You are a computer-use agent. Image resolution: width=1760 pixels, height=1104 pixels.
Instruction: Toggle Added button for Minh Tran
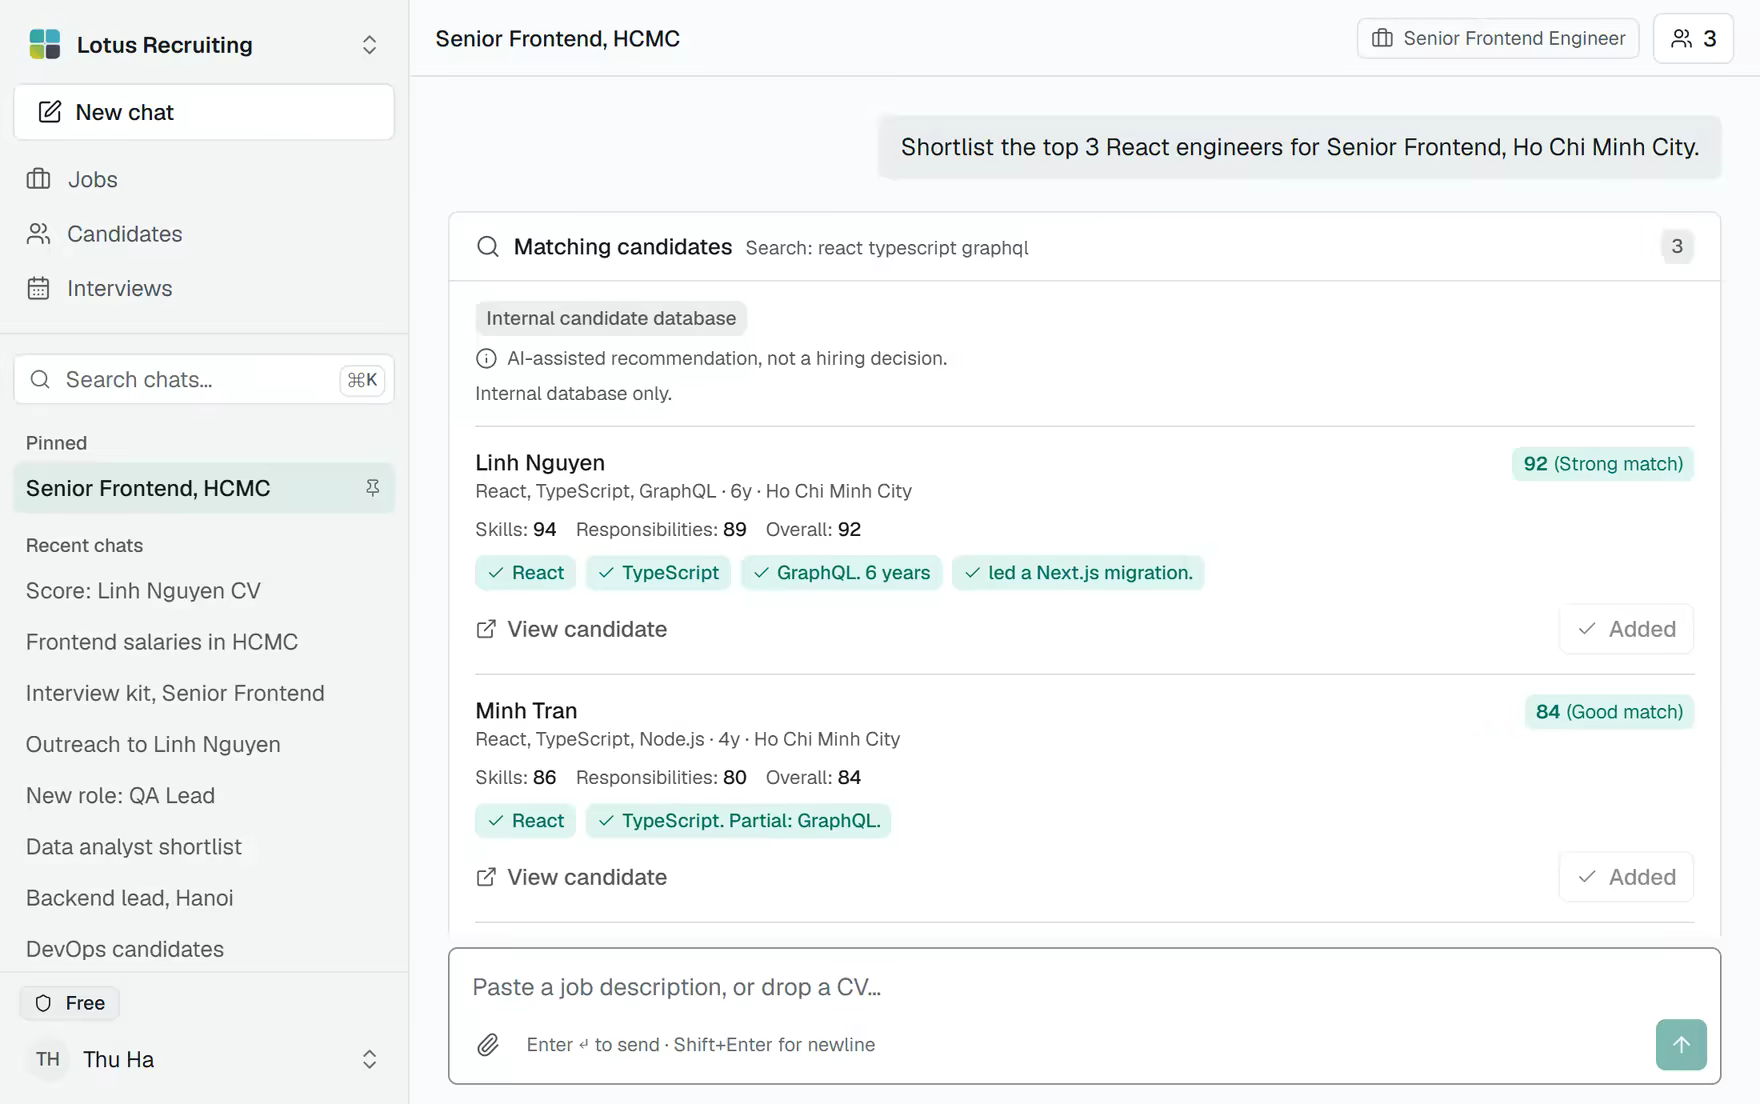point(1627,877)
